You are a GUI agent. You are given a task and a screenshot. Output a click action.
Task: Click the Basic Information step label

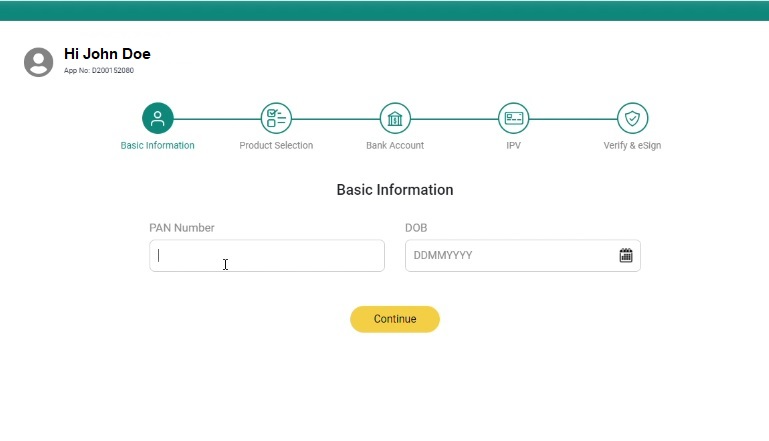(157, 145)
